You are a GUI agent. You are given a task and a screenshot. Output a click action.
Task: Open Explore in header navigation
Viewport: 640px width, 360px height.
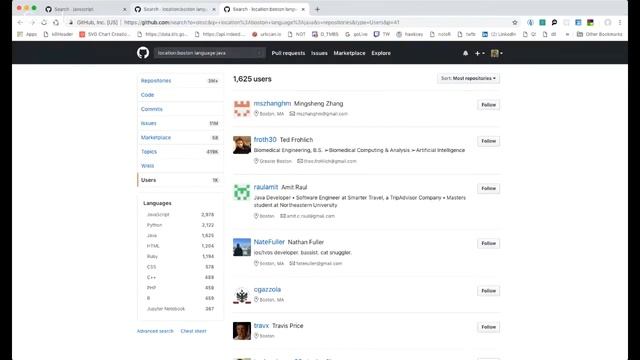coord(381,53)
